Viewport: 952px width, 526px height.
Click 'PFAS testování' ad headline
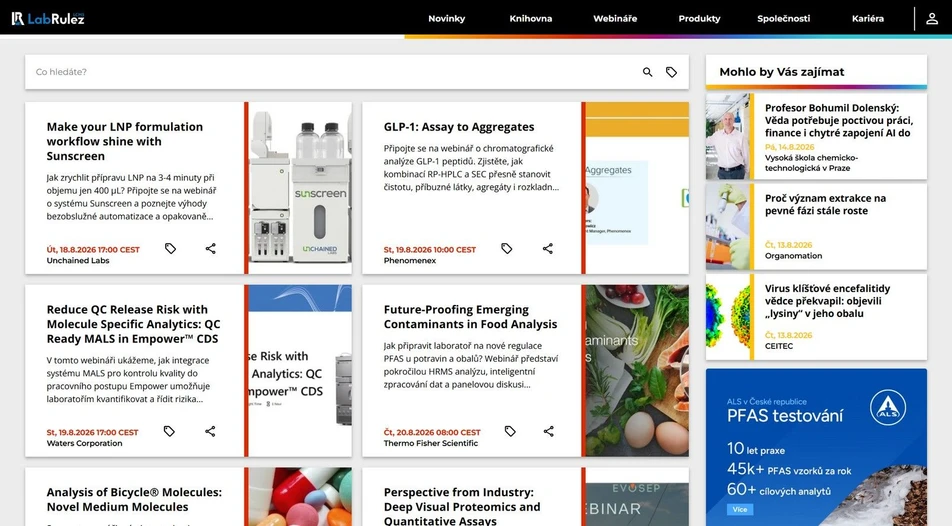point(784,416)
